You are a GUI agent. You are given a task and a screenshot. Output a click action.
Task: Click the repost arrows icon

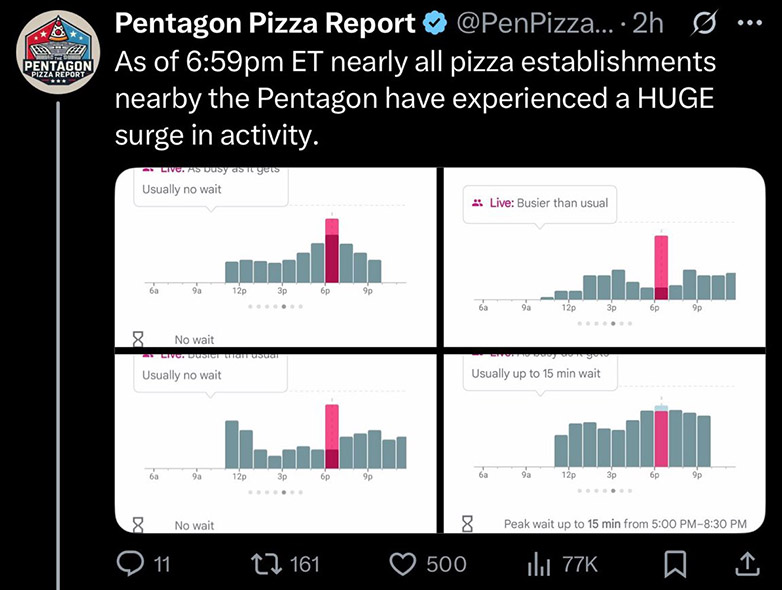[266, 564]
